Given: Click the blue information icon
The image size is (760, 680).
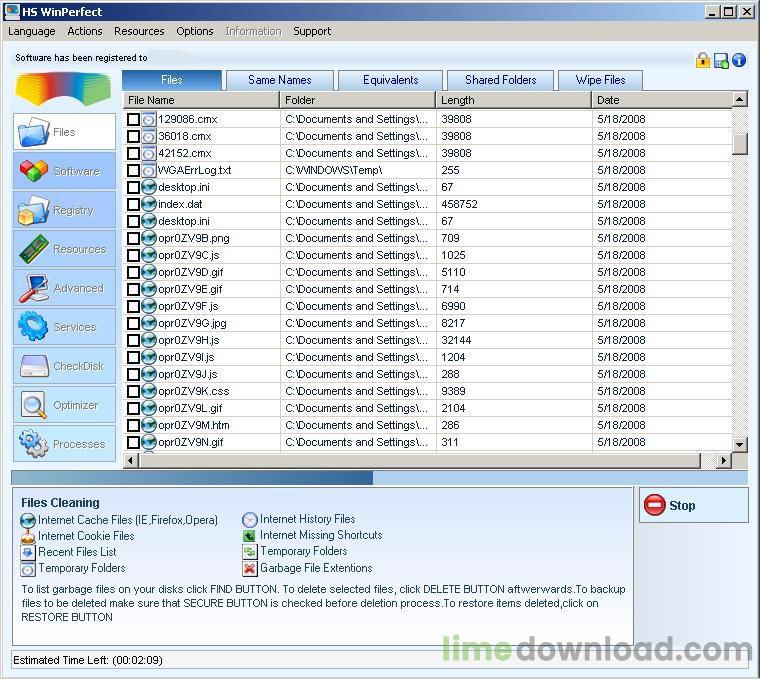Looking at the screenshot, I should click(739, 60).
